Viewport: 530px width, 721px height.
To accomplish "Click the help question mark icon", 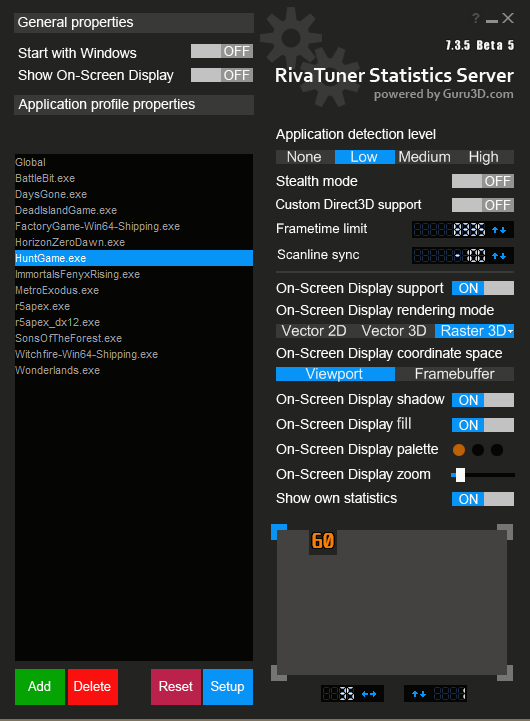I will click(x=476, y=18).
